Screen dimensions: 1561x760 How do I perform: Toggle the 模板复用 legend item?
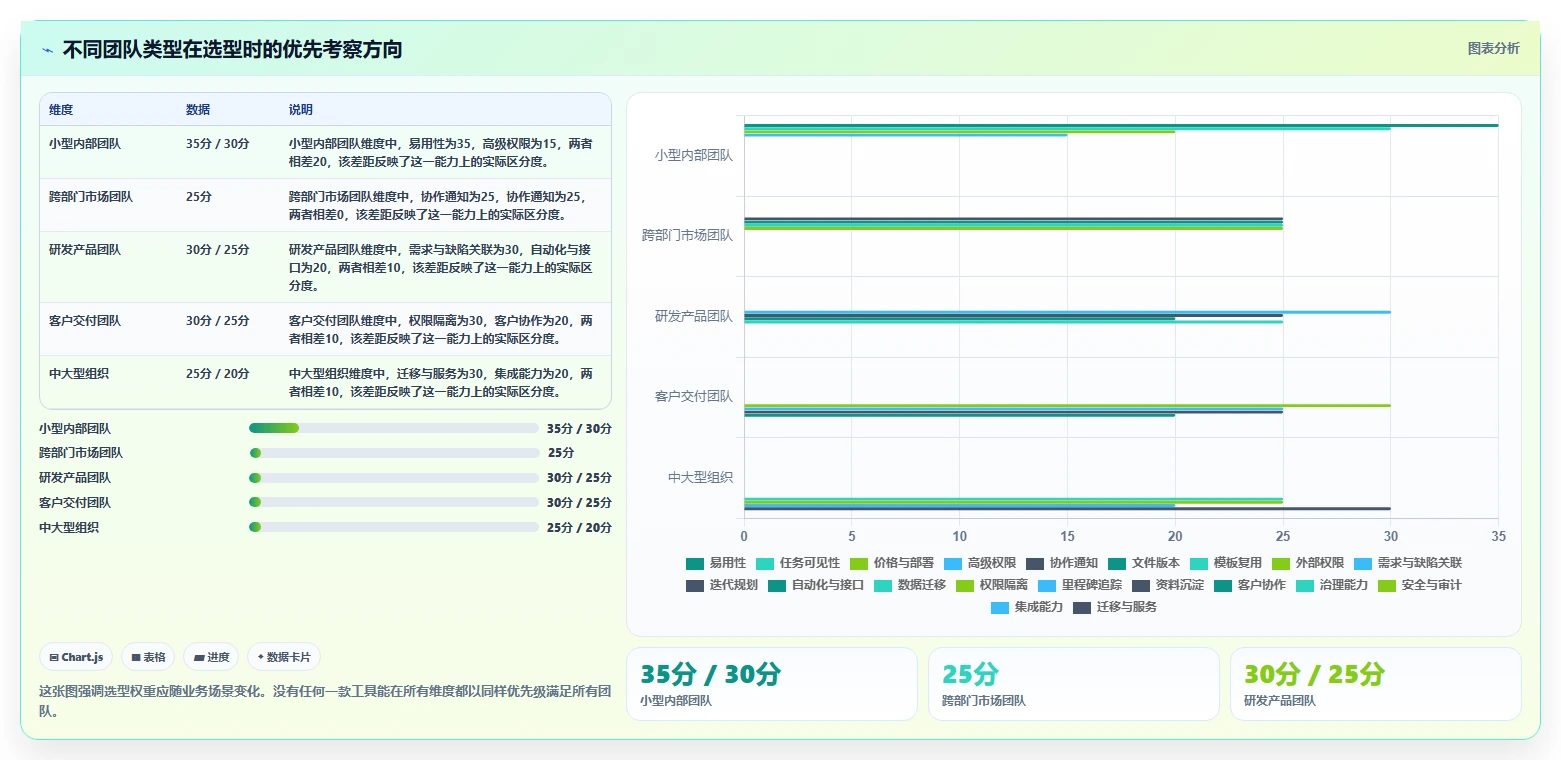point(1226,563)
